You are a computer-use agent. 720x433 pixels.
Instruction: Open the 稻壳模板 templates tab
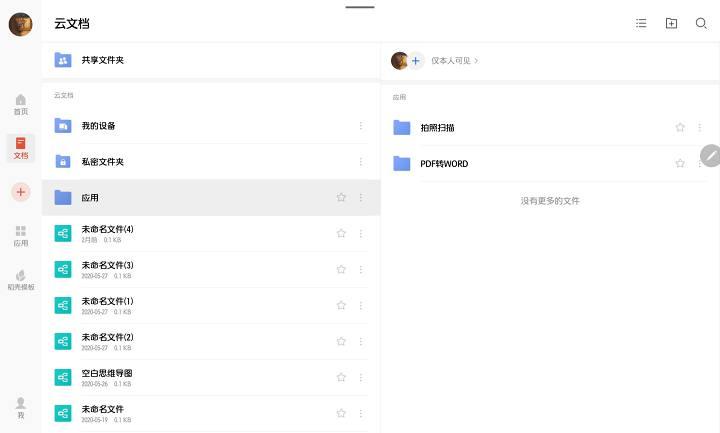pos(21,280)
